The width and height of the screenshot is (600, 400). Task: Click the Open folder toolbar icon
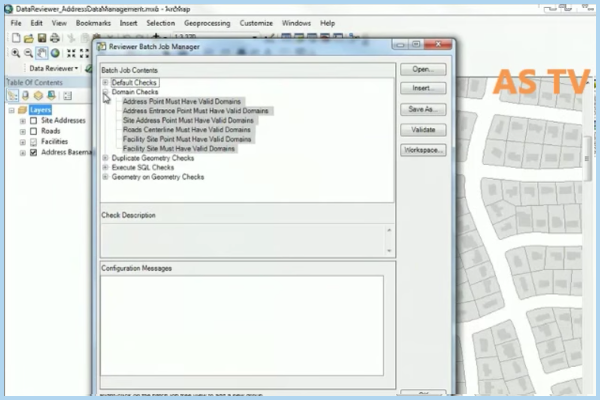[x=29, y=38]
